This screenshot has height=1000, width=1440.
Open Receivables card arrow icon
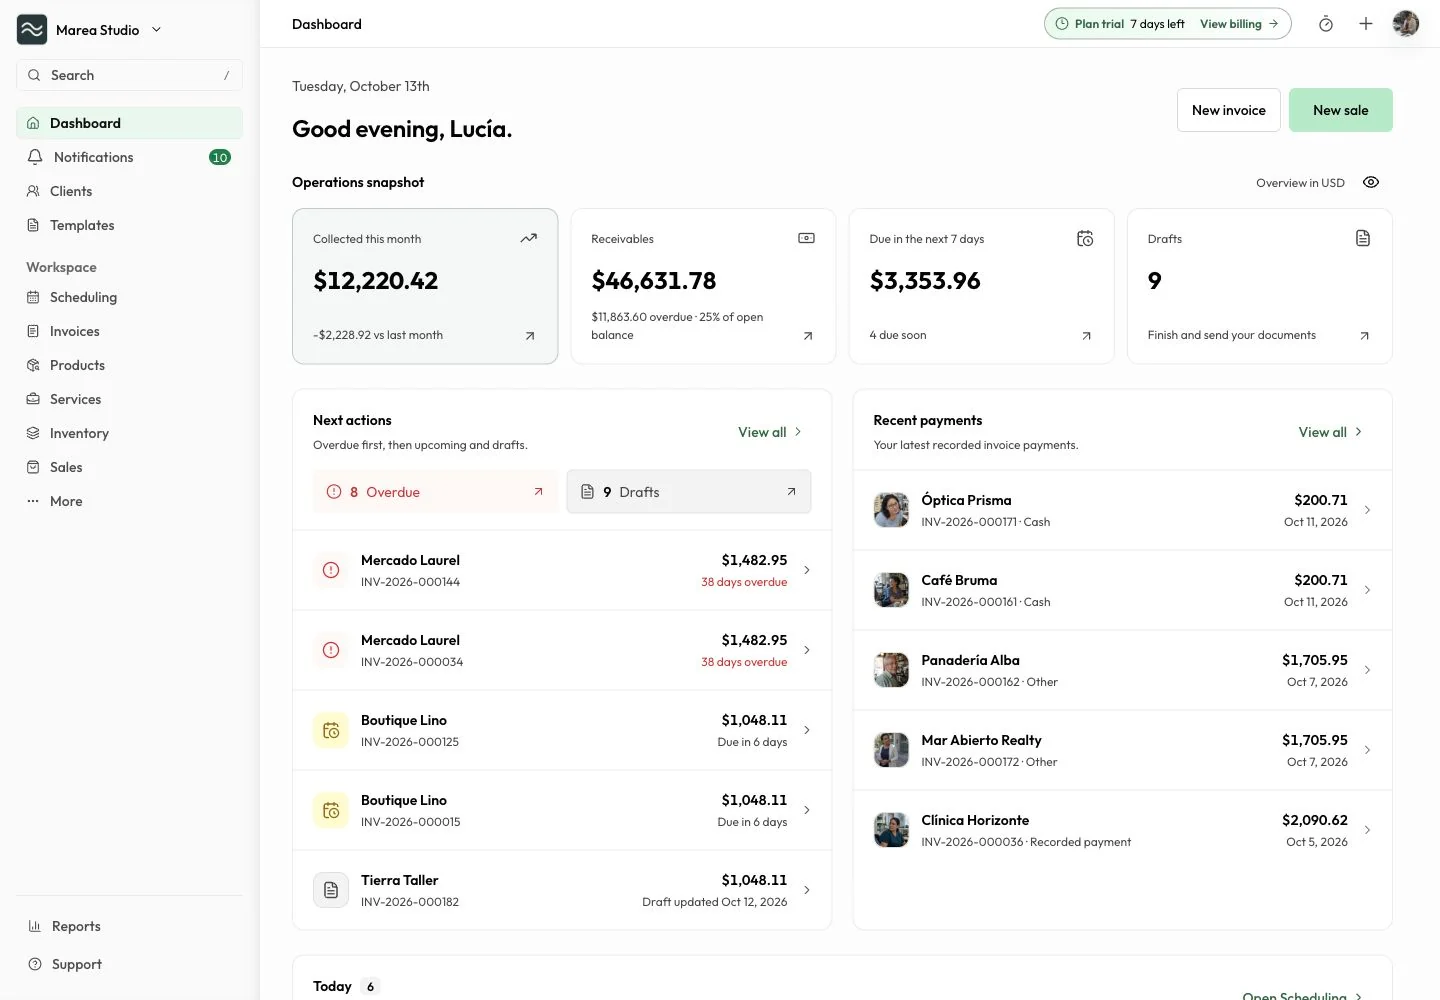click(808, 336)
